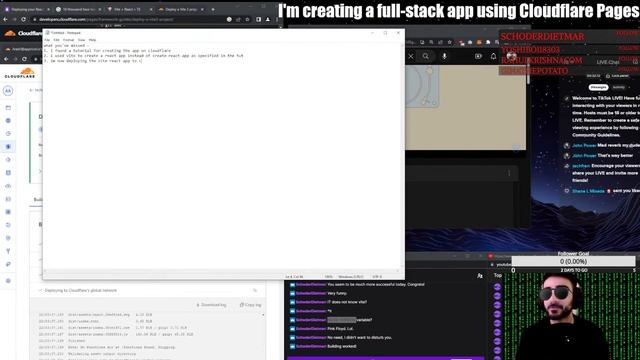Viewport: 640px width, 360px height.
Task: Click the highlighted active icon in the Cloudflare sidebar
Action: click(8, 147)
